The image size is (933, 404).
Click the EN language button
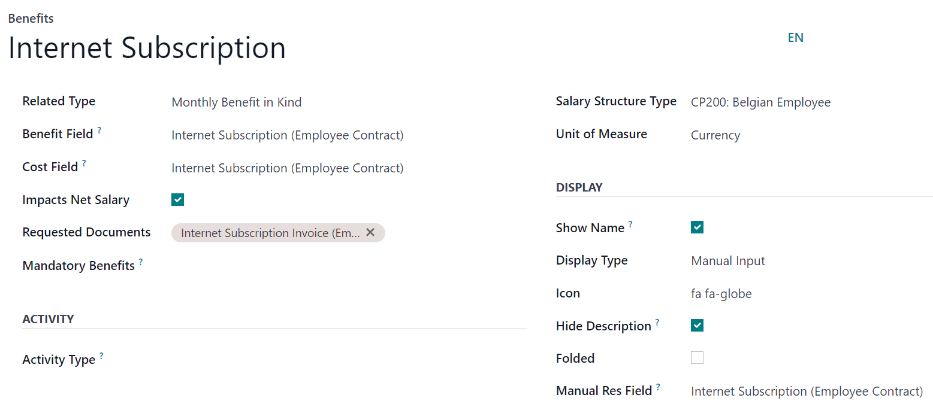(x=796, y=38)
